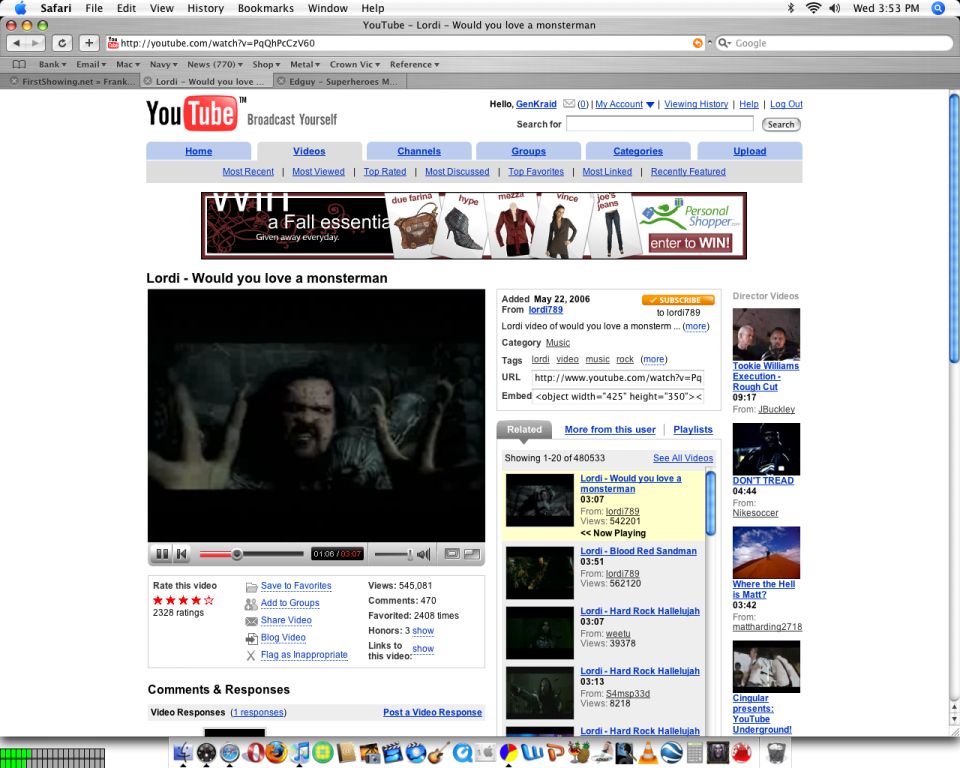This screenshot has width=960, height=768.
Task: Expand the My Account dropdown arrow
Action: click(x=650, y=105)
